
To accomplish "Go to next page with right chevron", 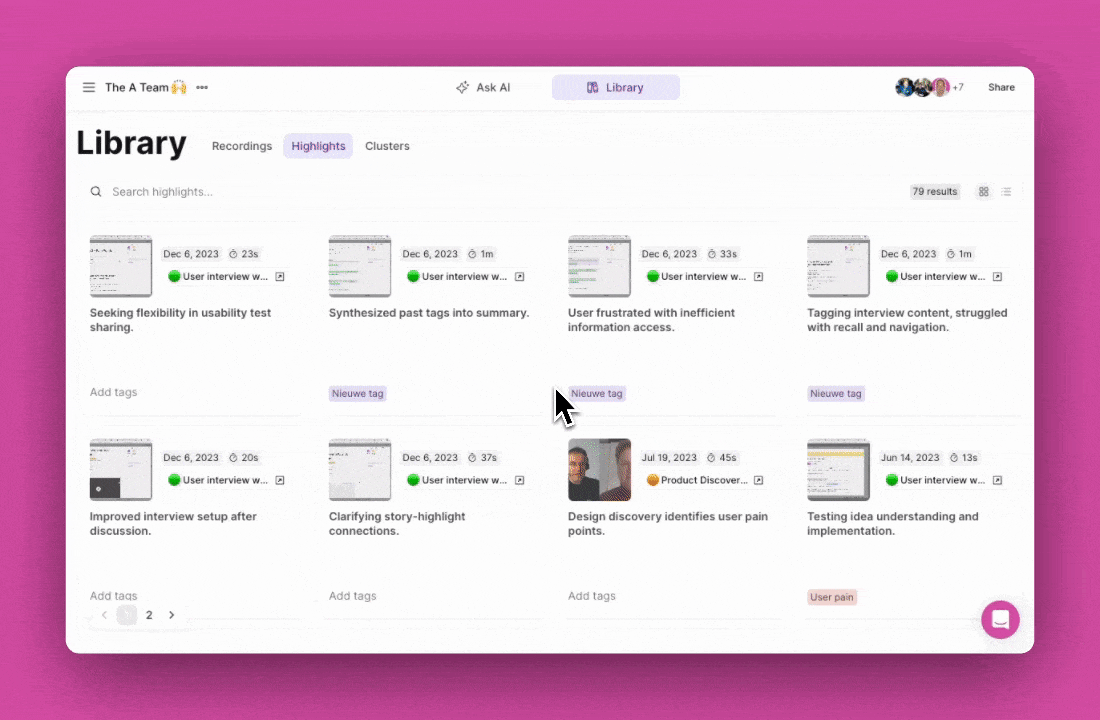I will tap(172, 615).
